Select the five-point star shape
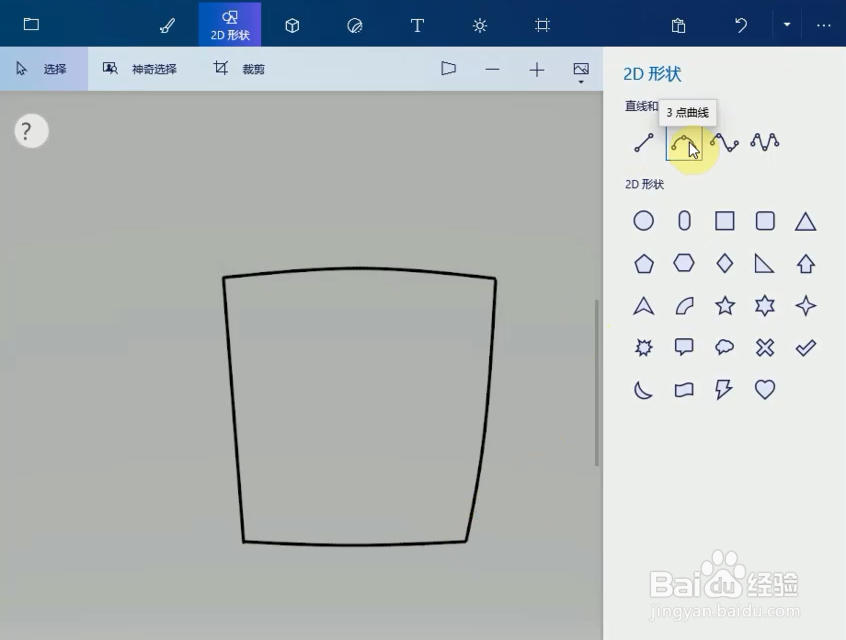 [724, 305]
